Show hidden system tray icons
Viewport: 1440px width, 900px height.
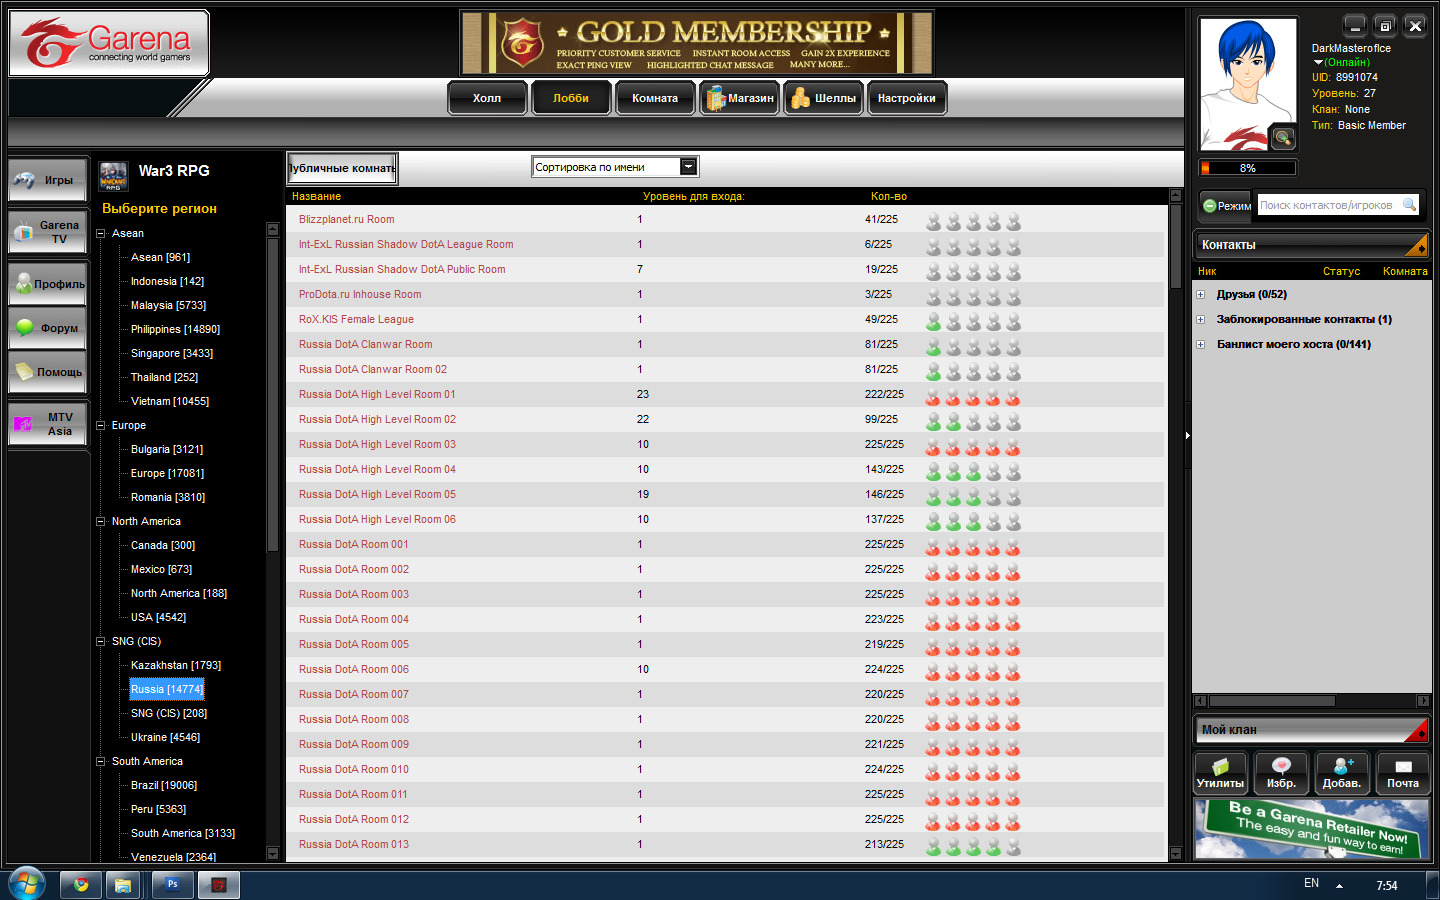point(1339,885)
